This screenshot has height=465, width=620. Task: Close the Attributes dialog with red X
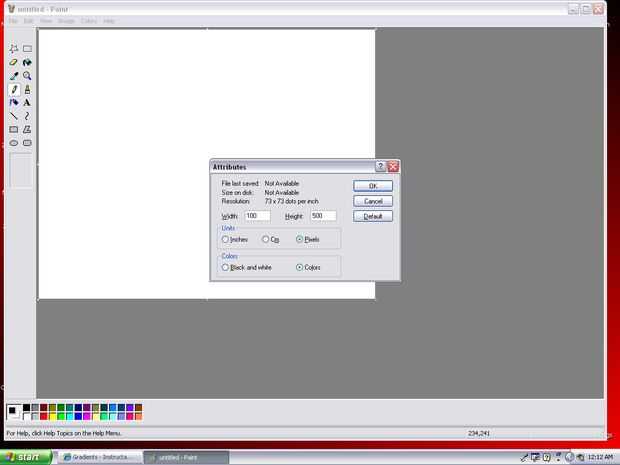click(x=393, y=166)
